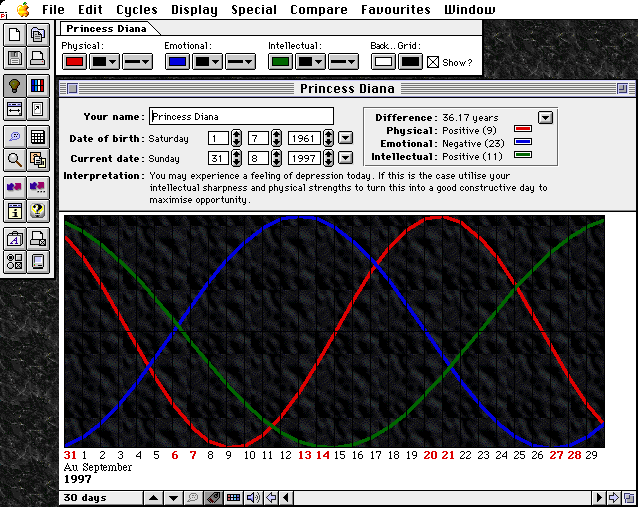
Task: Open the Physical line style dropdown
Action: point(138,62)
